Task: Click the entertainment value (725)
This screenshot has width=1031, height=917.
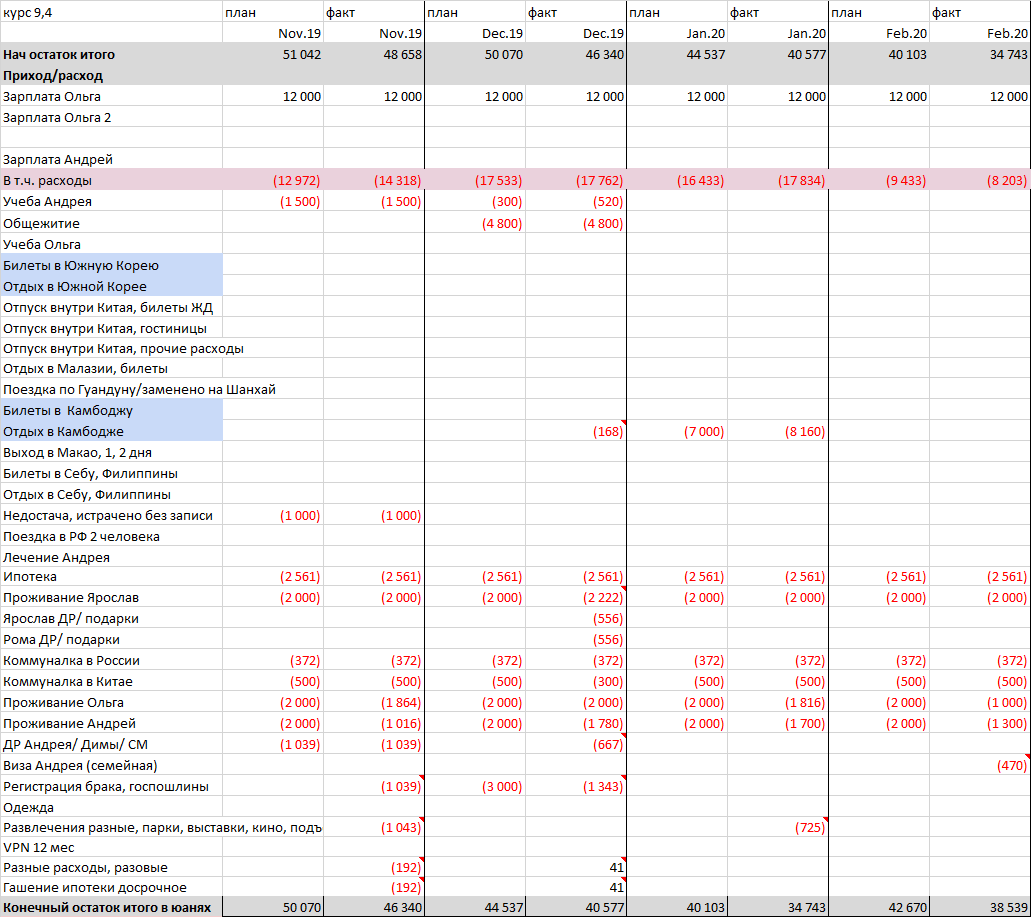Action: 810,827
